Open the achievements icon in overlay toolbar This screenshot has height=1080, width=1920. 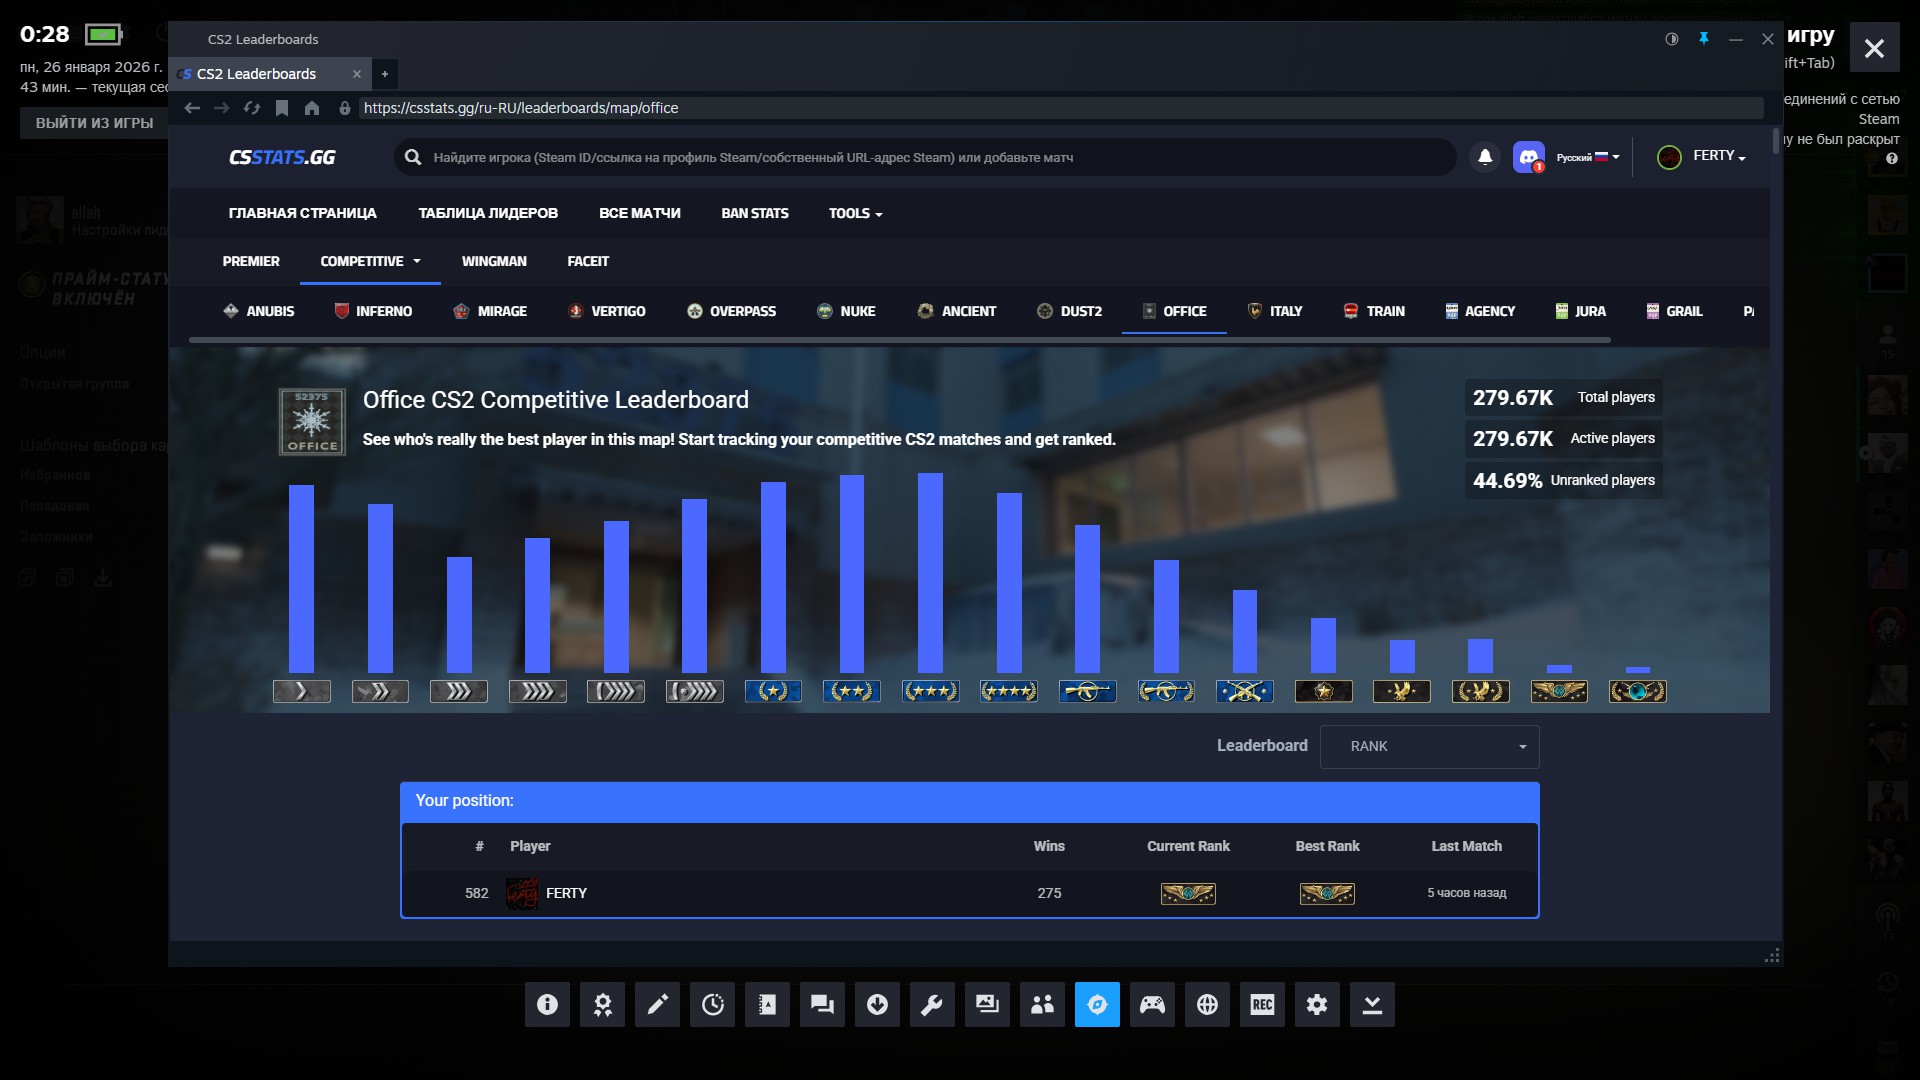pyautogui.click(x=602, y=1004)
